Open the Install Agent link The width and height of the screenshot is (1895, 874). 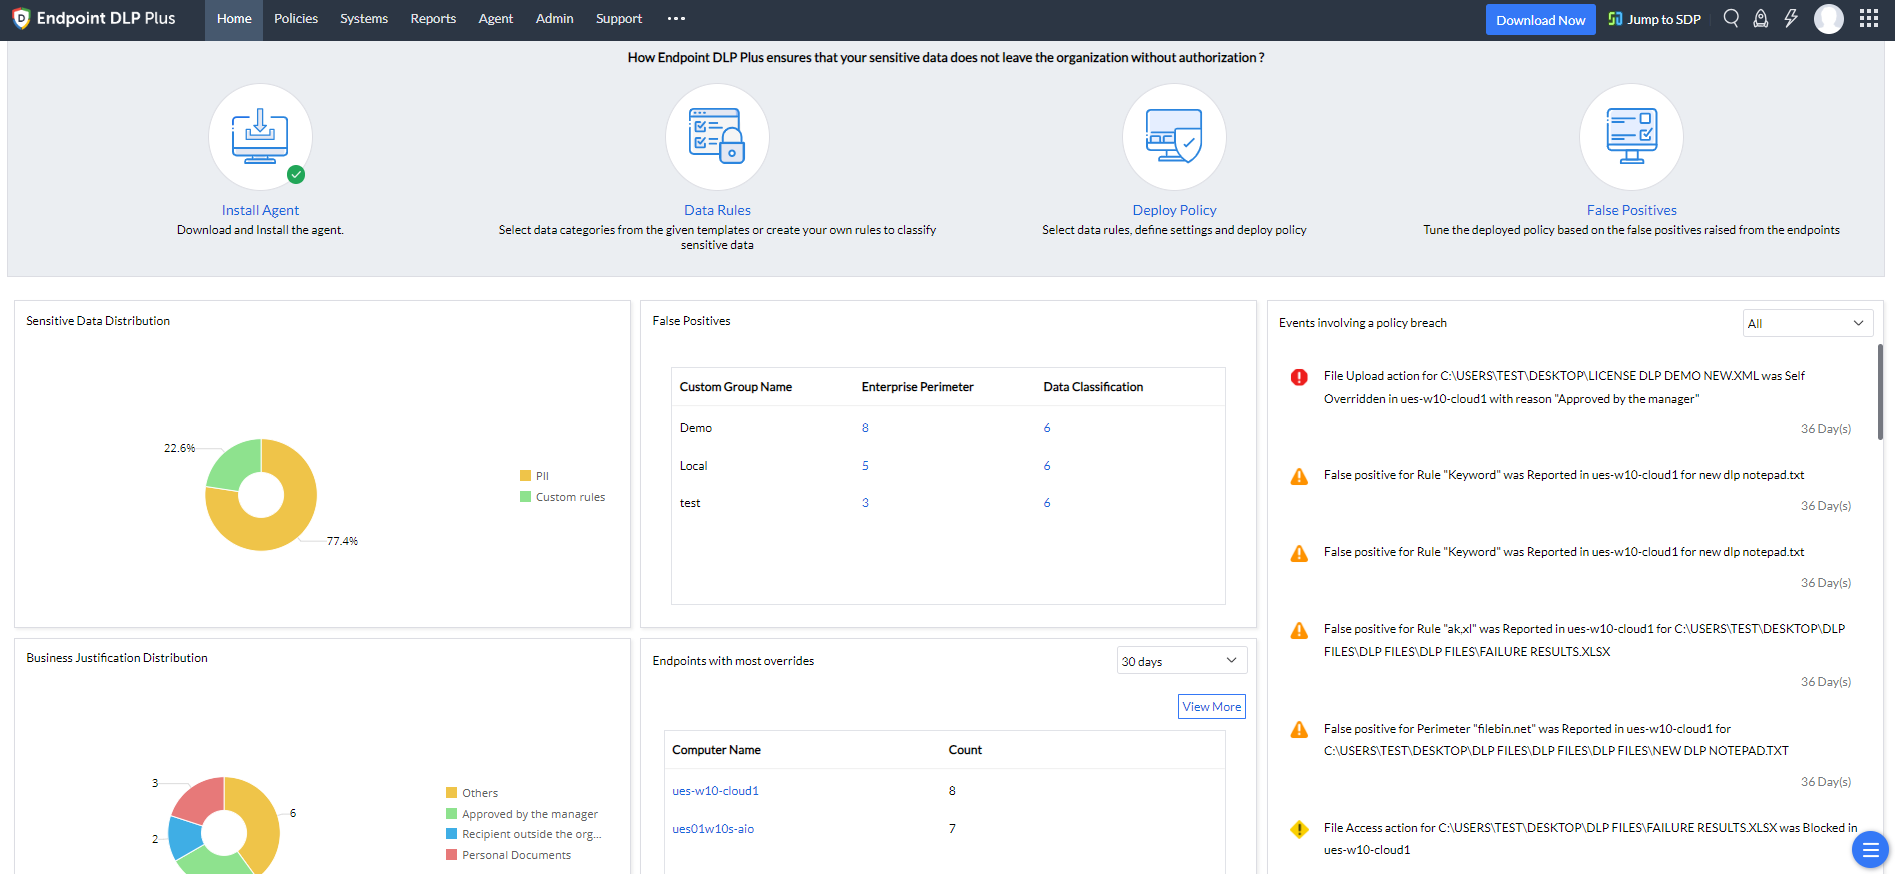[x=260, y=210]
